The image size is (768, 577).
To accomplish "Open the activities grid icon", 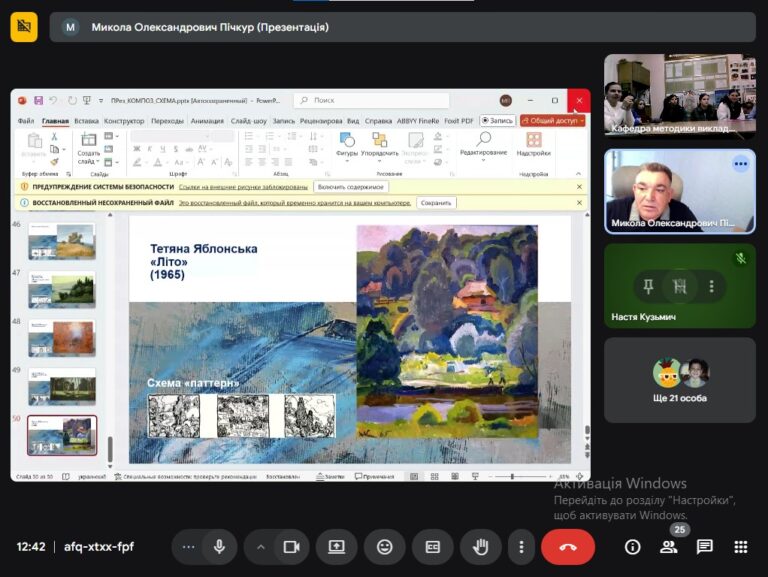I will point(741,547).
